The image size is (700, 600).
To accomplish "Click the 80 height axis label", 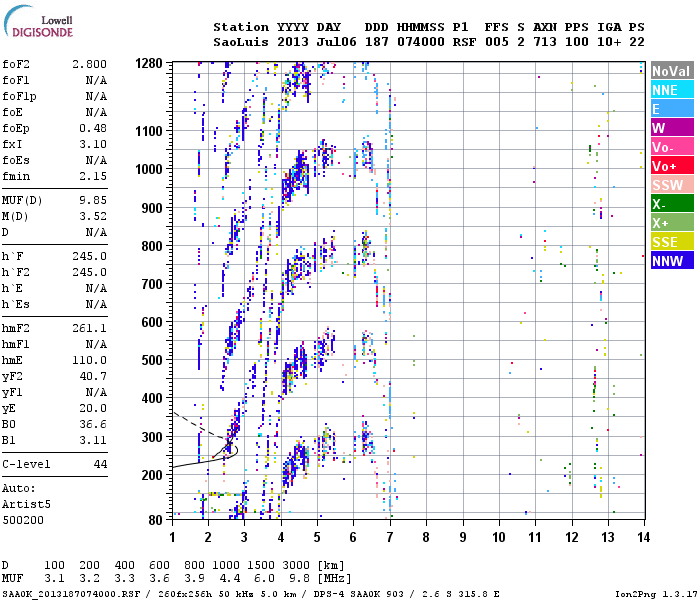I will 156,520.
